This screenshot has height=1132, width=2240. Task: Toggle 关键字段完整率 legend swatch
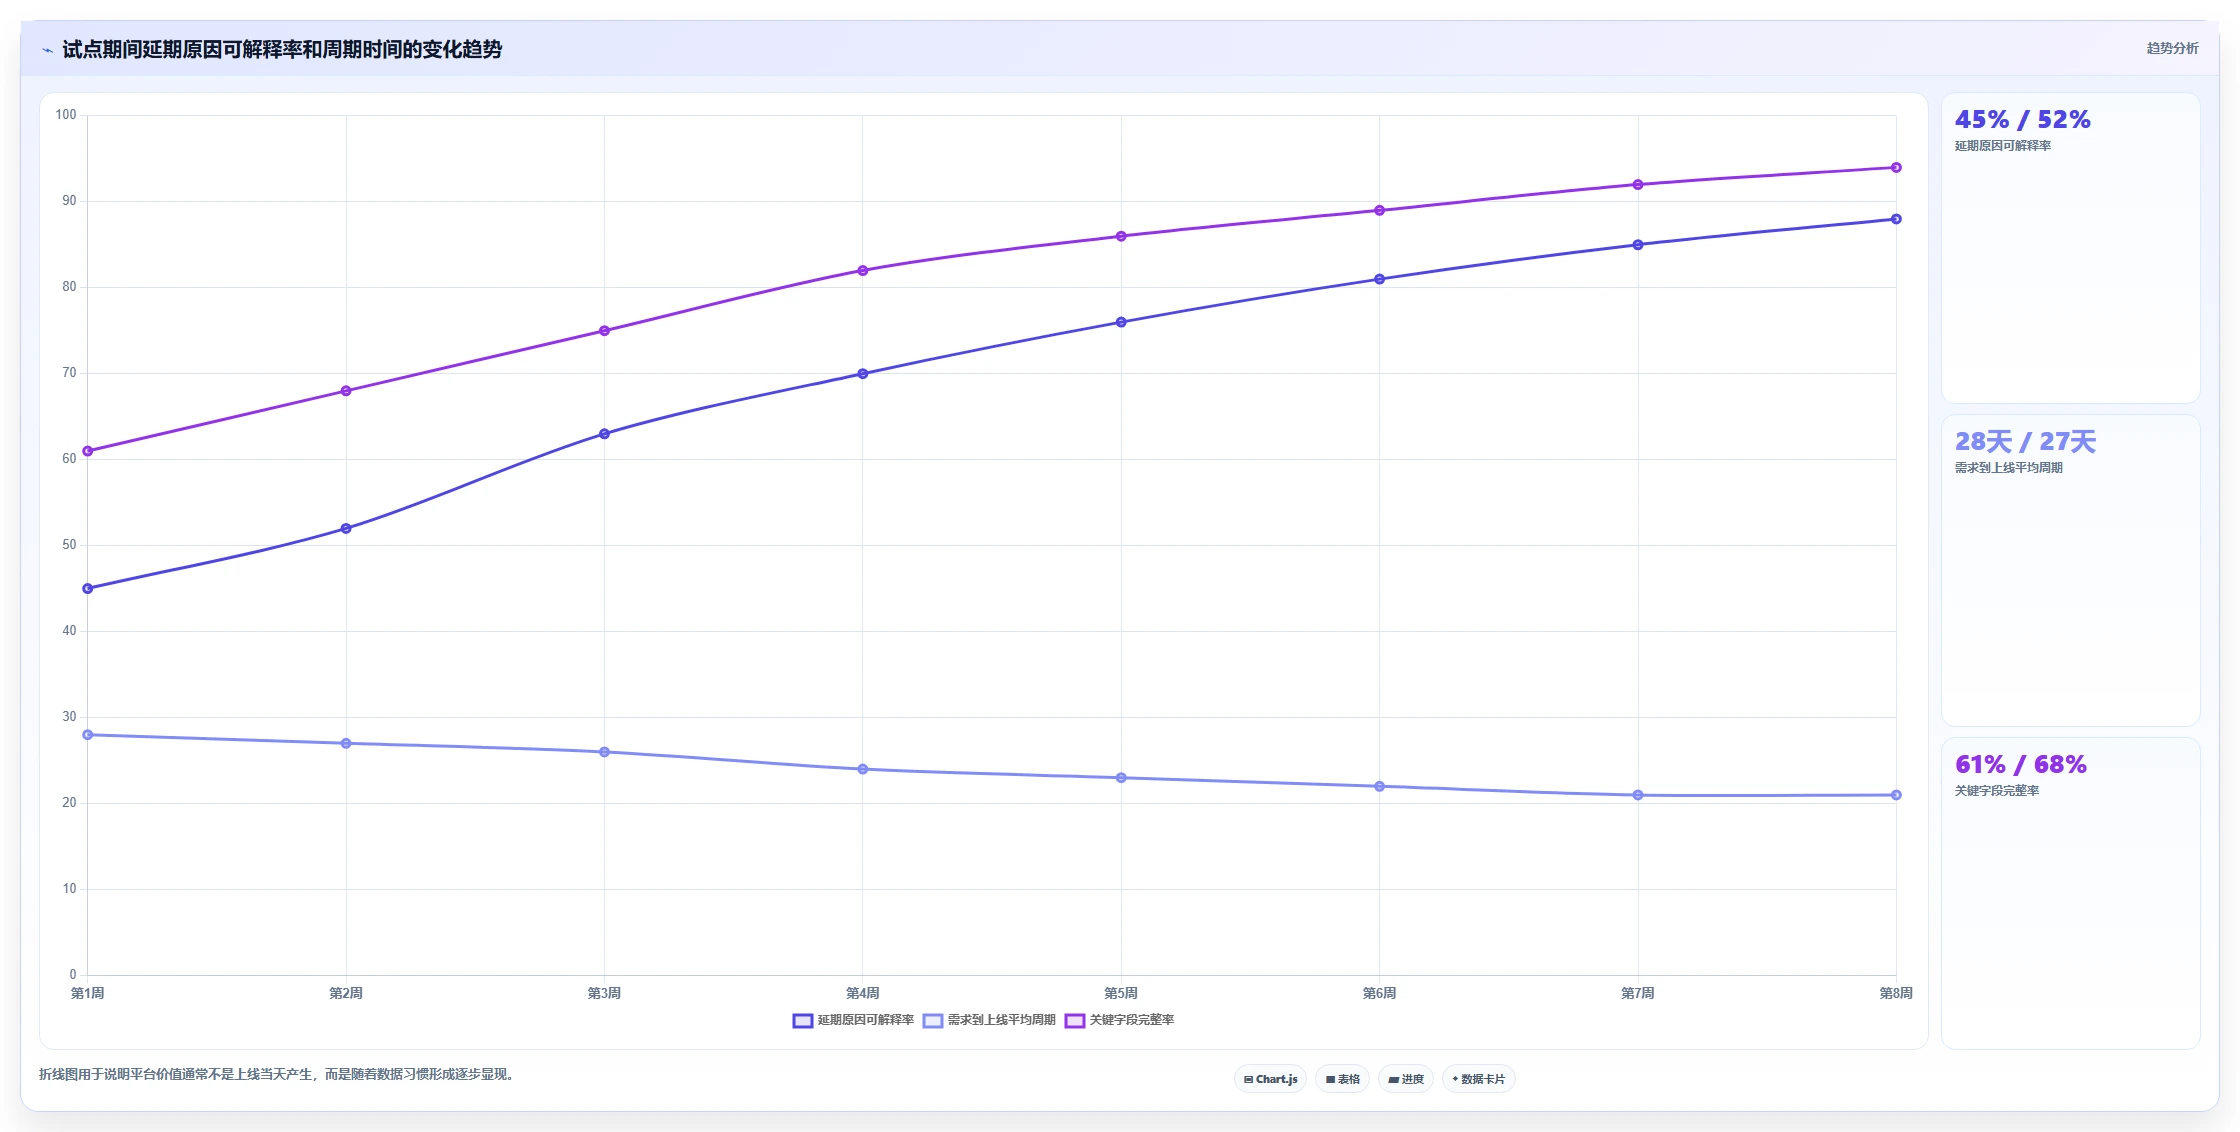1074,1021
